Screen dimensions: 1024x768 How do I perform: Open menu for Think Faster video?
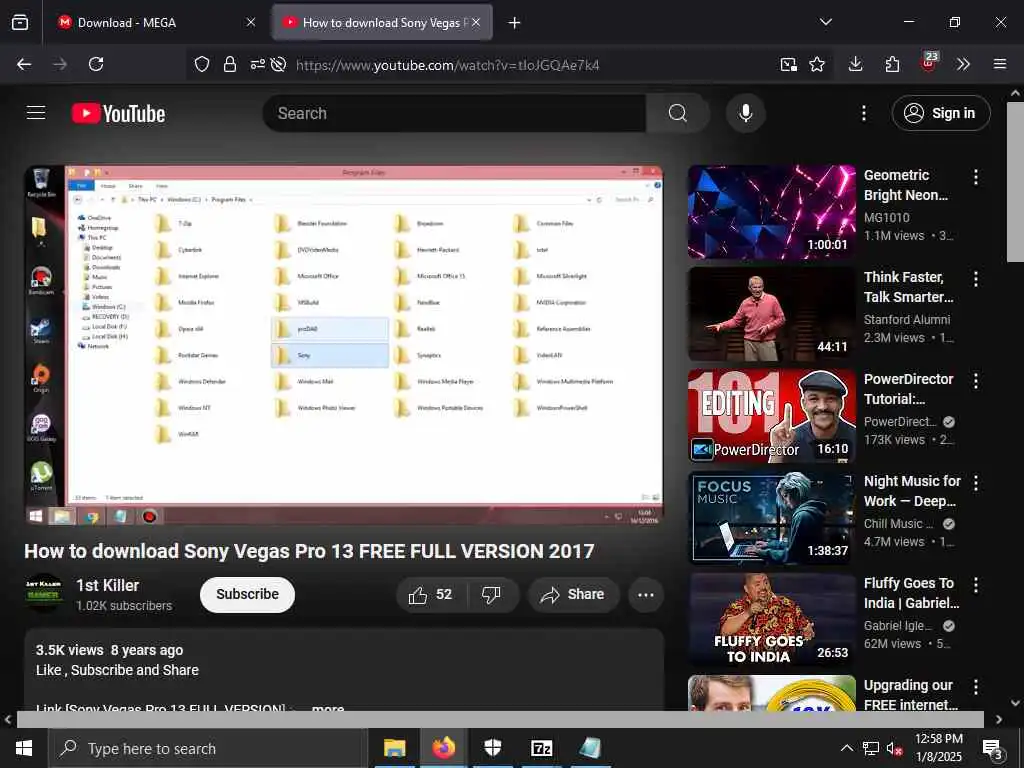click(x=976, y=279)
